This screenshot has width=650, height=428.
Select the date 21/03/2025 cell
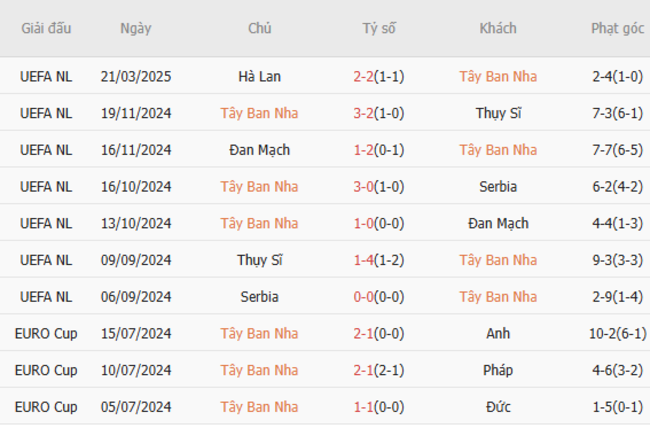click(136, 76)
